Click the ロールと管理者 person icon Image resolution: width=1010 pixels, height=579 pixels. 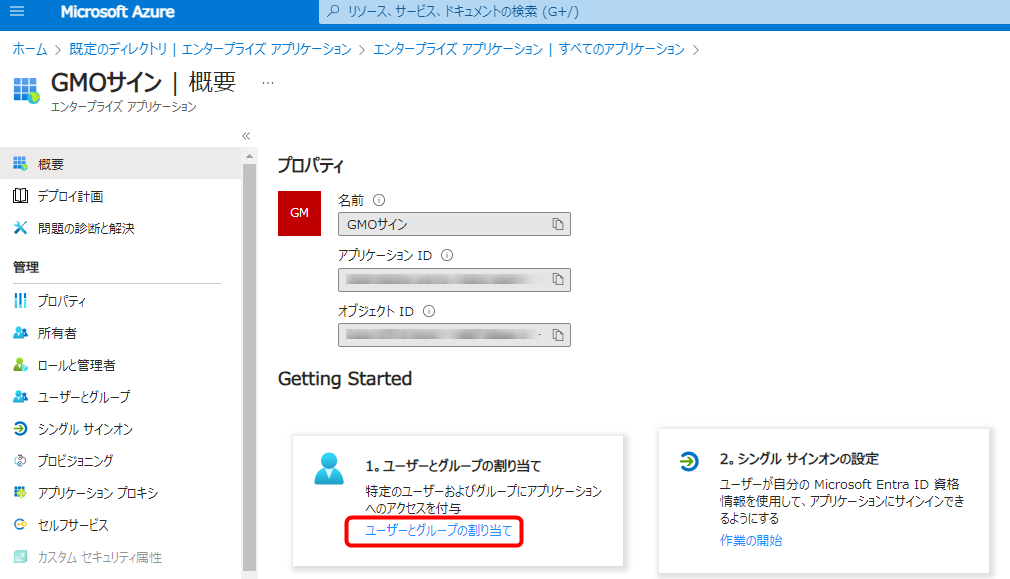click(21, 365)
